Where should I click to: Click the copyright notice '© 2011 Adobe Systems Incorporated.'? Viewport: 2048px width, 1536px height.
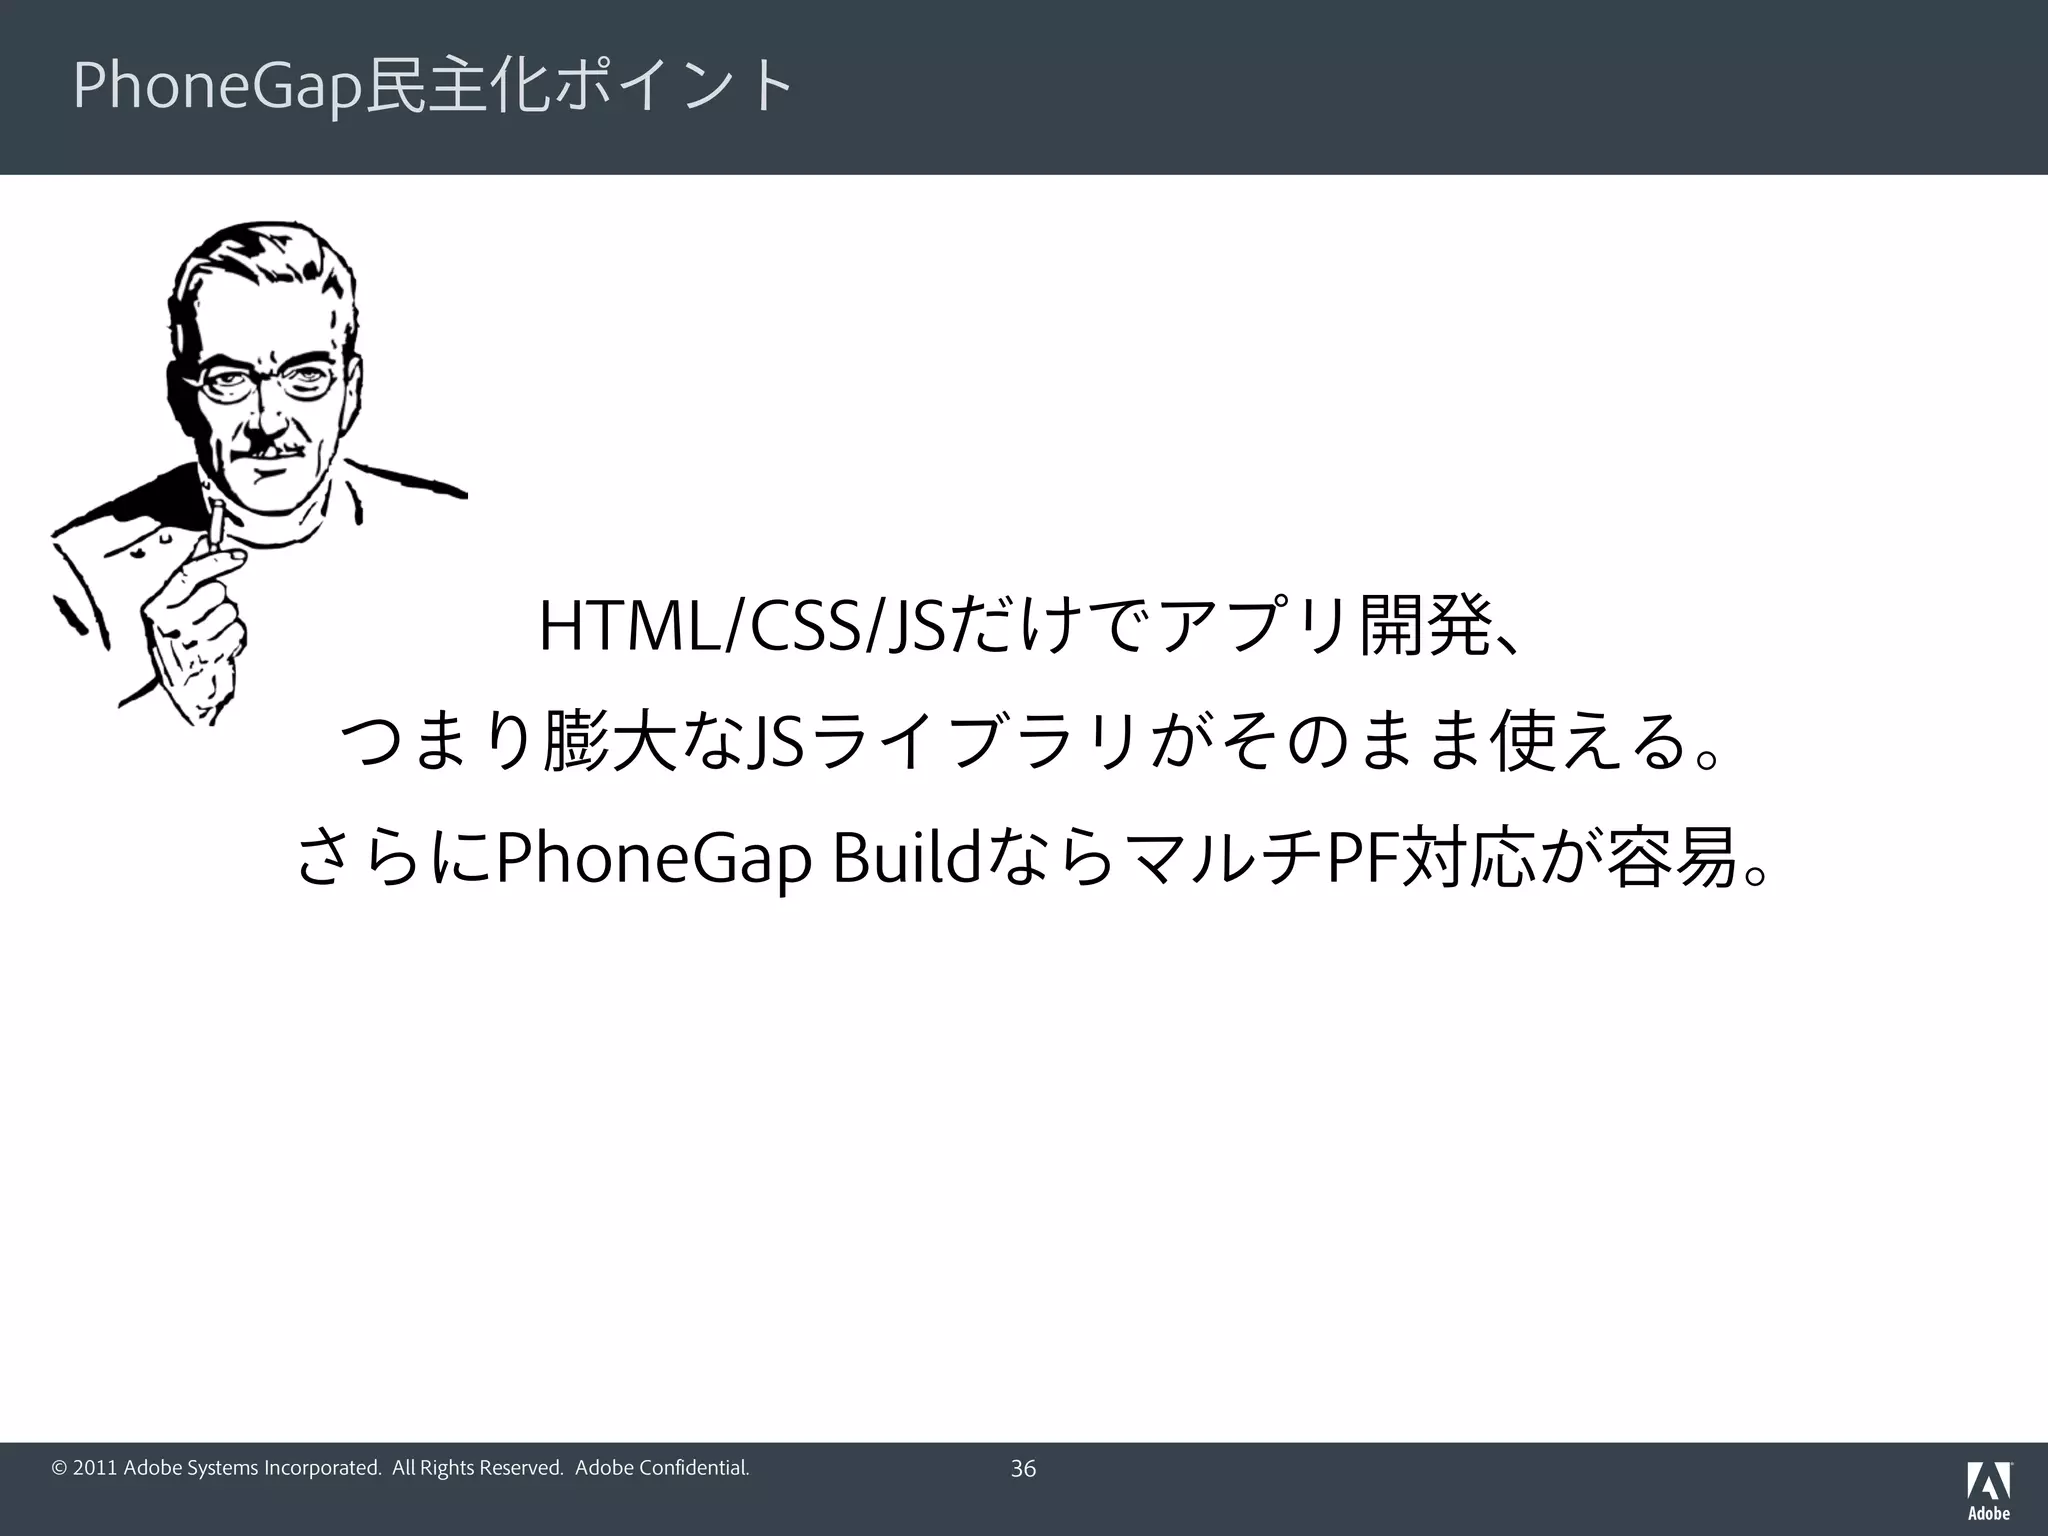point(217,1468)
